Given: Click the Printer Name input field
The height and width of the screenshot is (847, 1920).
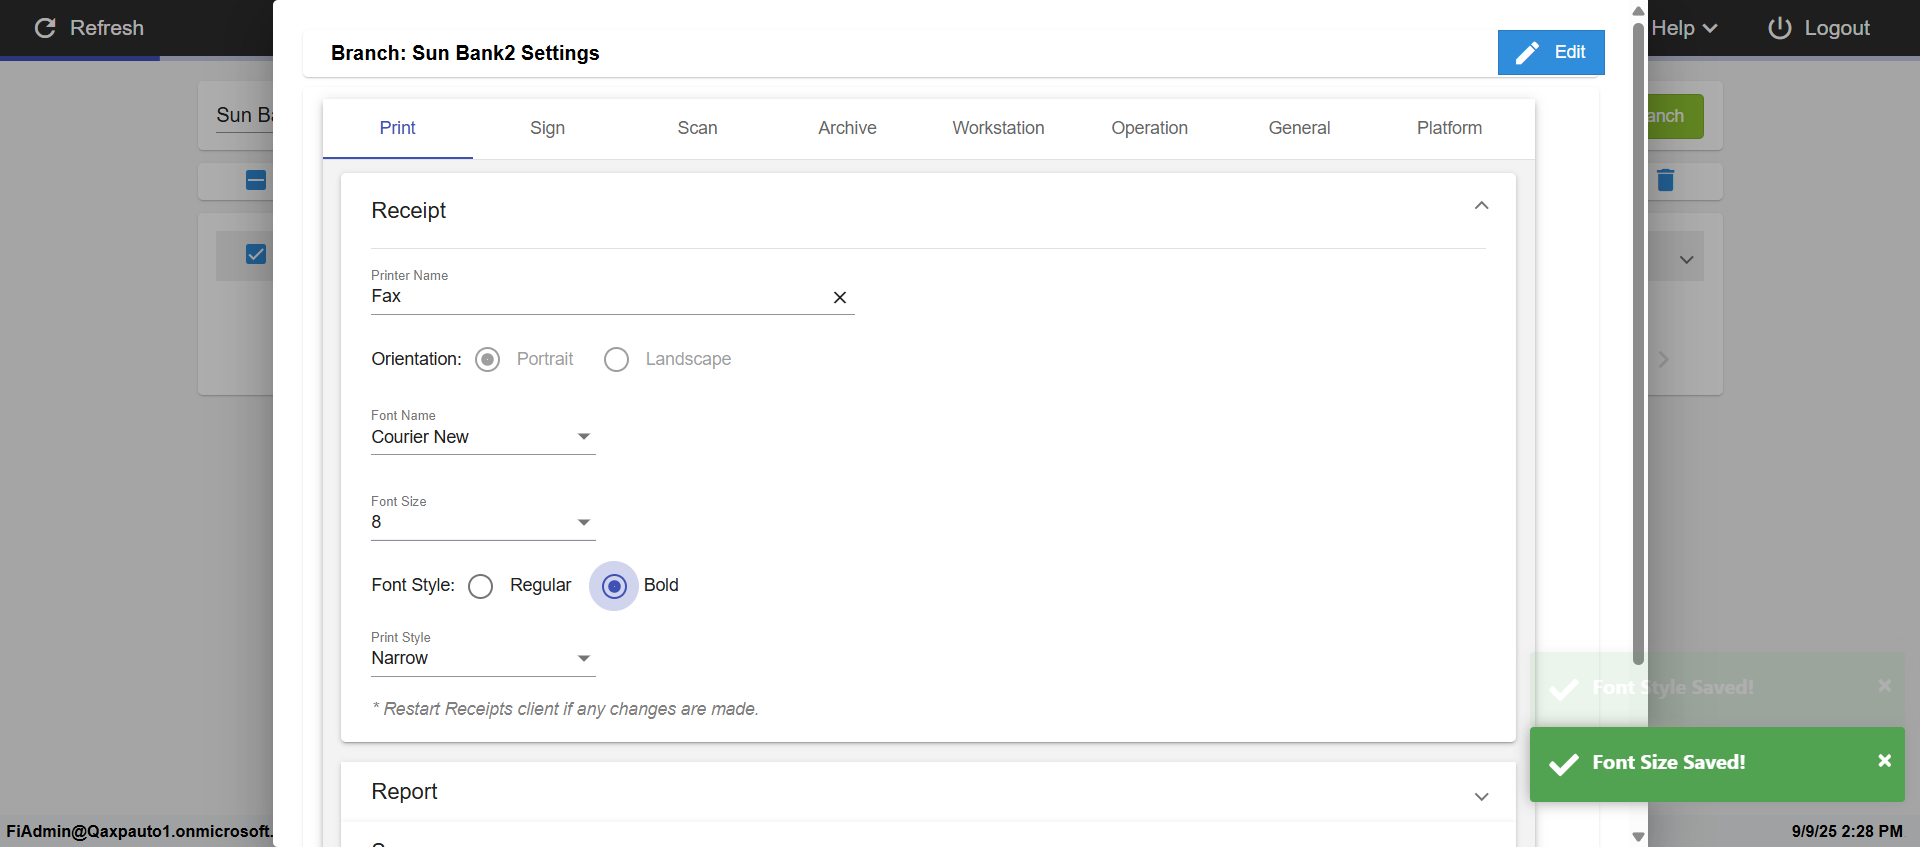Looking at the screenshot, I should [595, 297].
